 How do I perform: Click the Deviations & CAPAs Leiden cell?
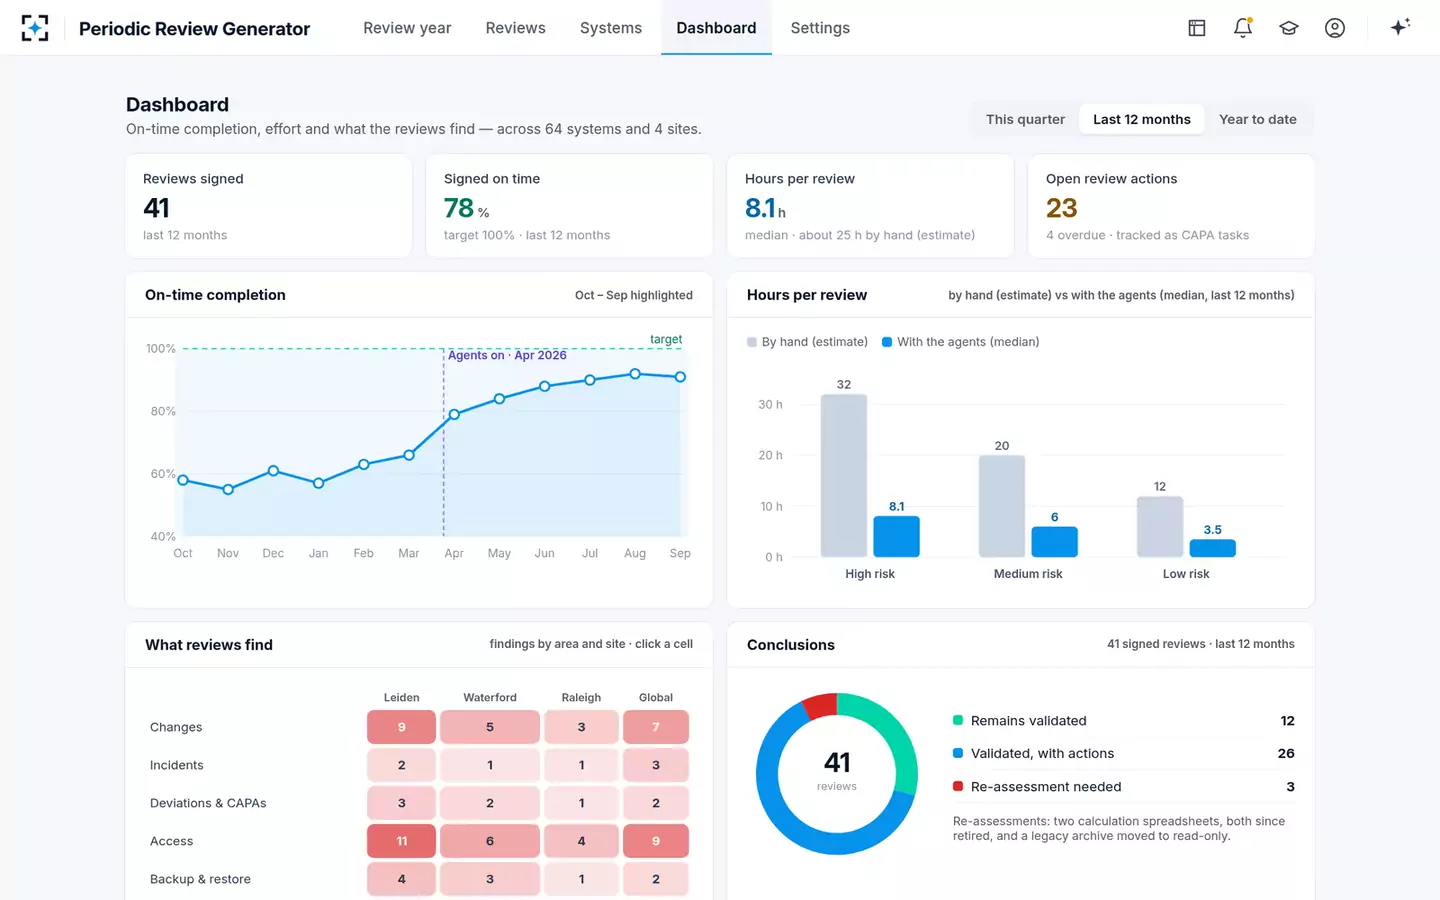coord(402,803)
